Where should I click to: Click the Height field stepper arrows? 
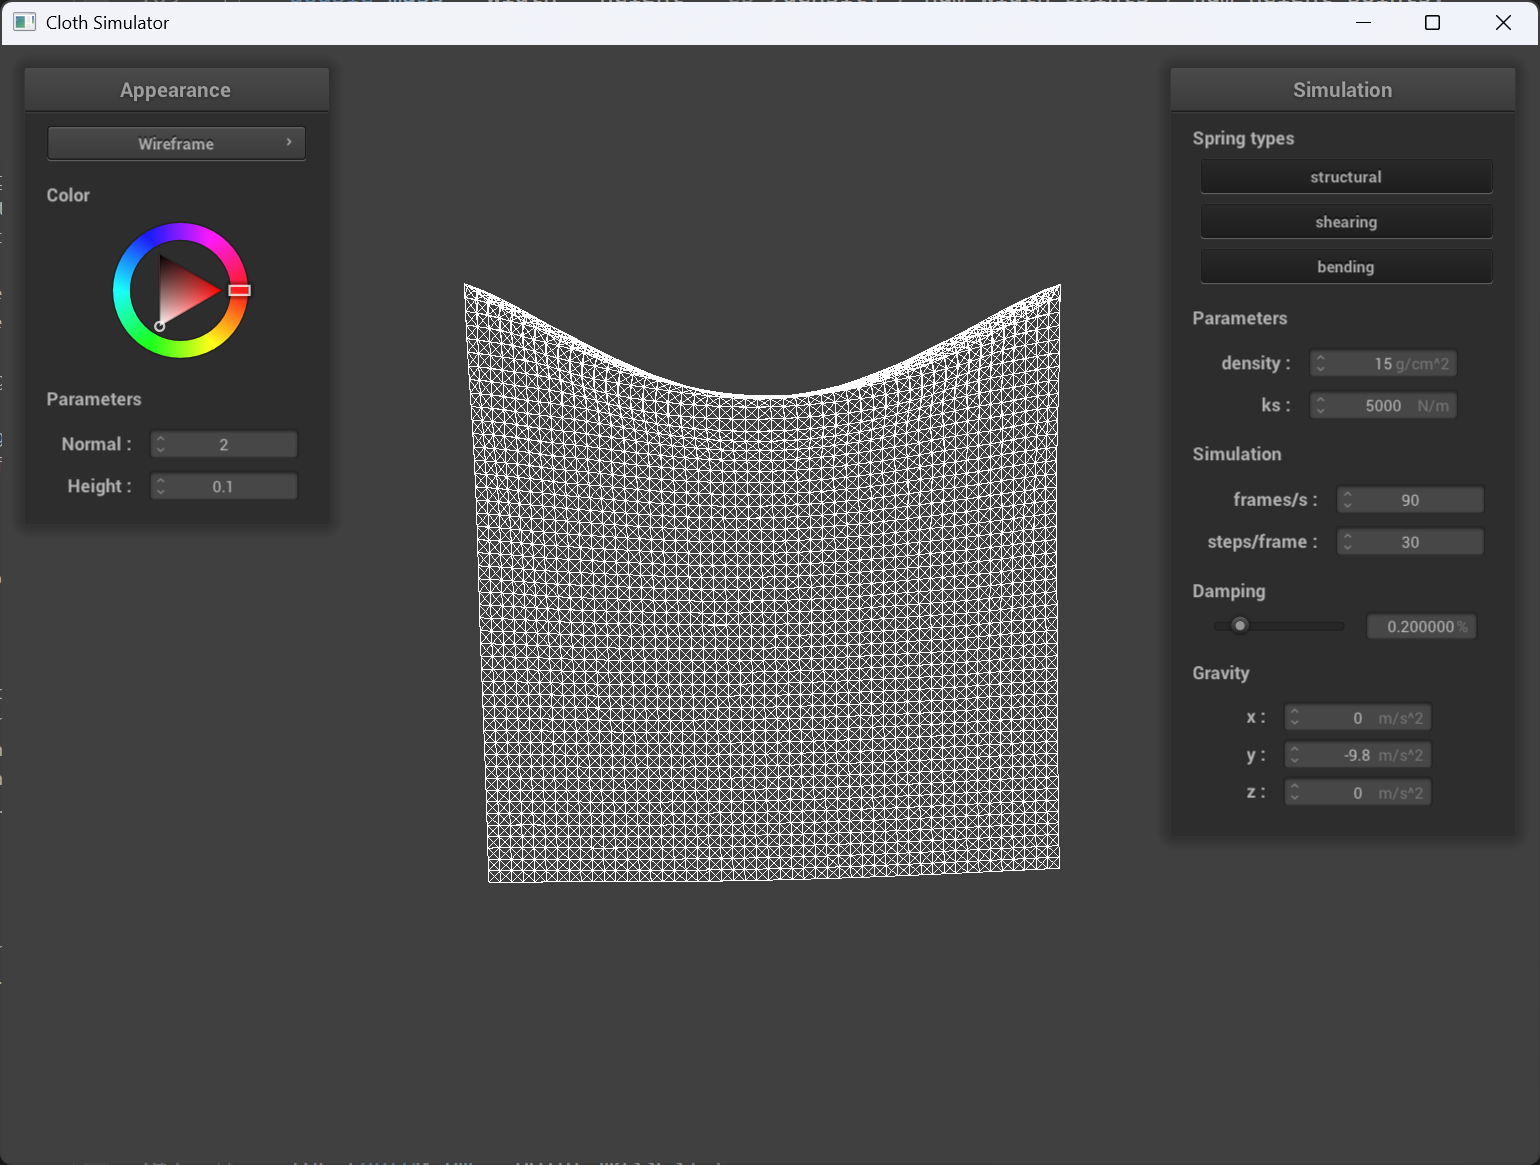coord(161,486)
